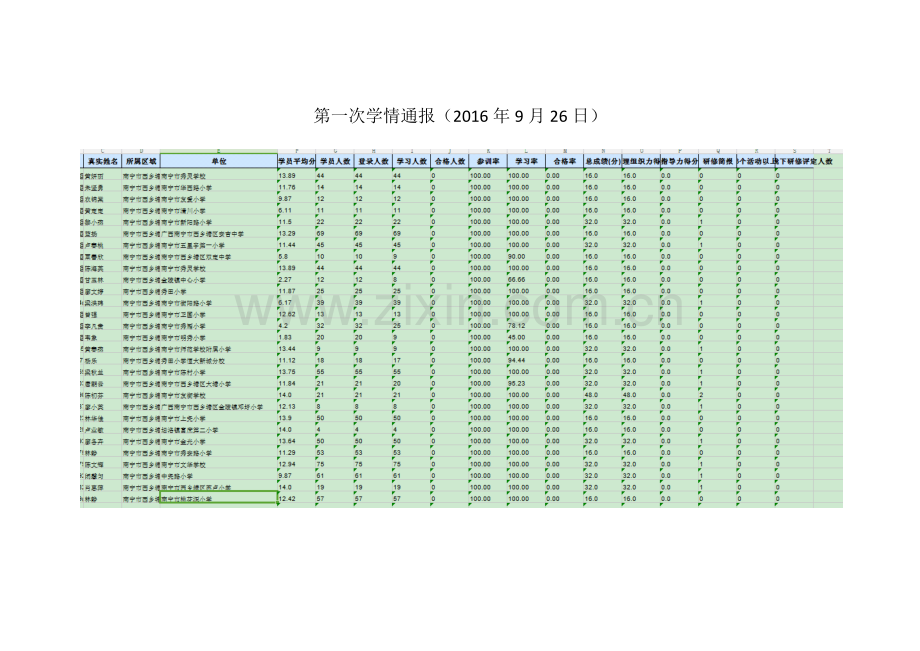Select the average score cell 13.64
Viewport: 920px width, 651px height.
[x=296, y=442]
